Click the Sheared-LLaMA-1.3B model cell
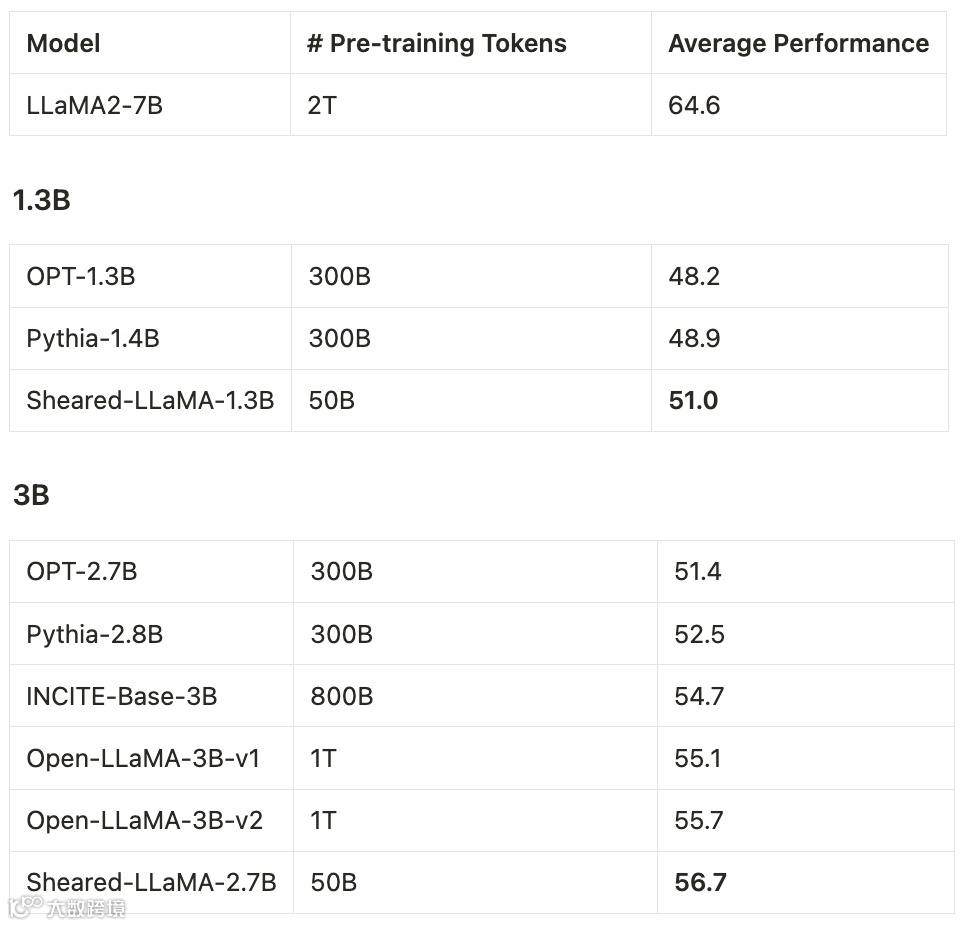This screenshot has height=926, width=964. pos(150,401)
